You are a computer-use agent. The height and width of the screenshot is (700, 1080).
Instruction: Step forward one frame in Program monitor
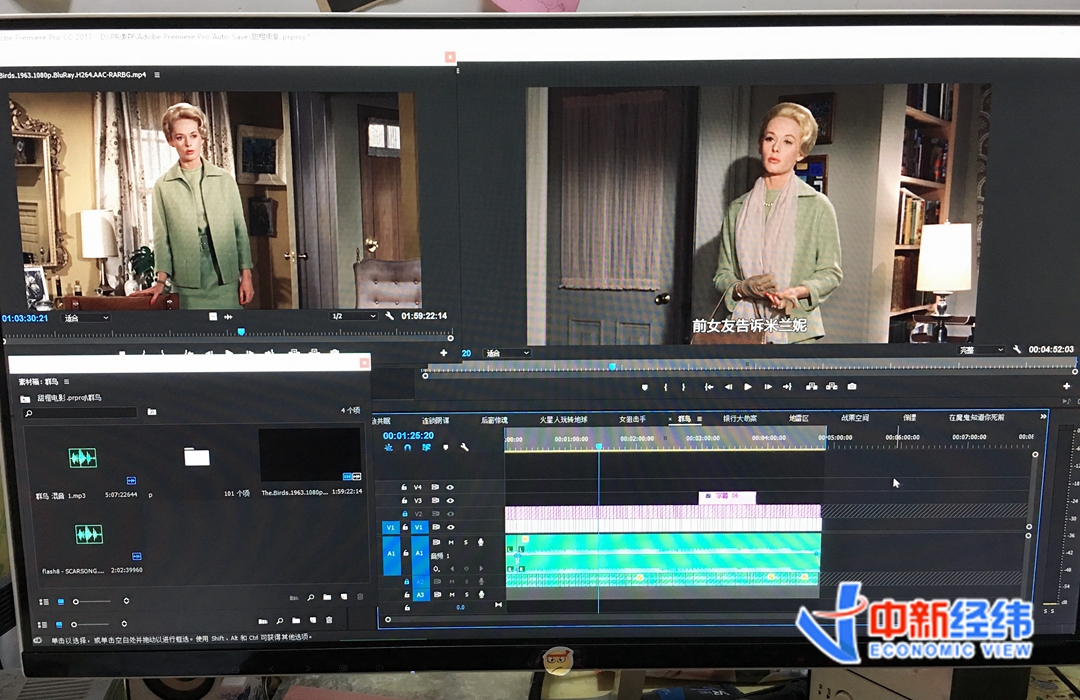coord(767,387)
